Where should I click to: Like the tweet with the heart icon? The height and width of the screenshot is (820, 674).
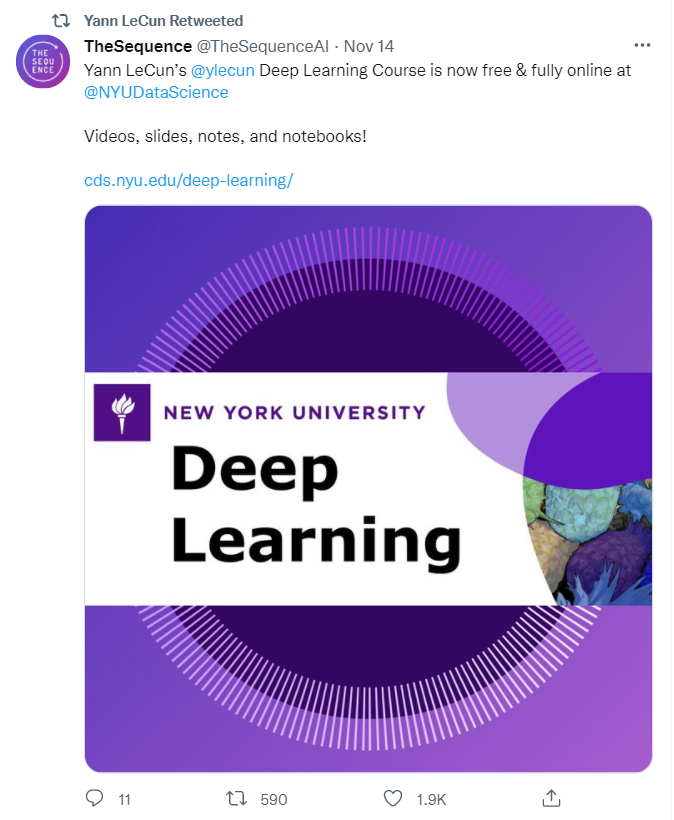(x=394, y=798)
